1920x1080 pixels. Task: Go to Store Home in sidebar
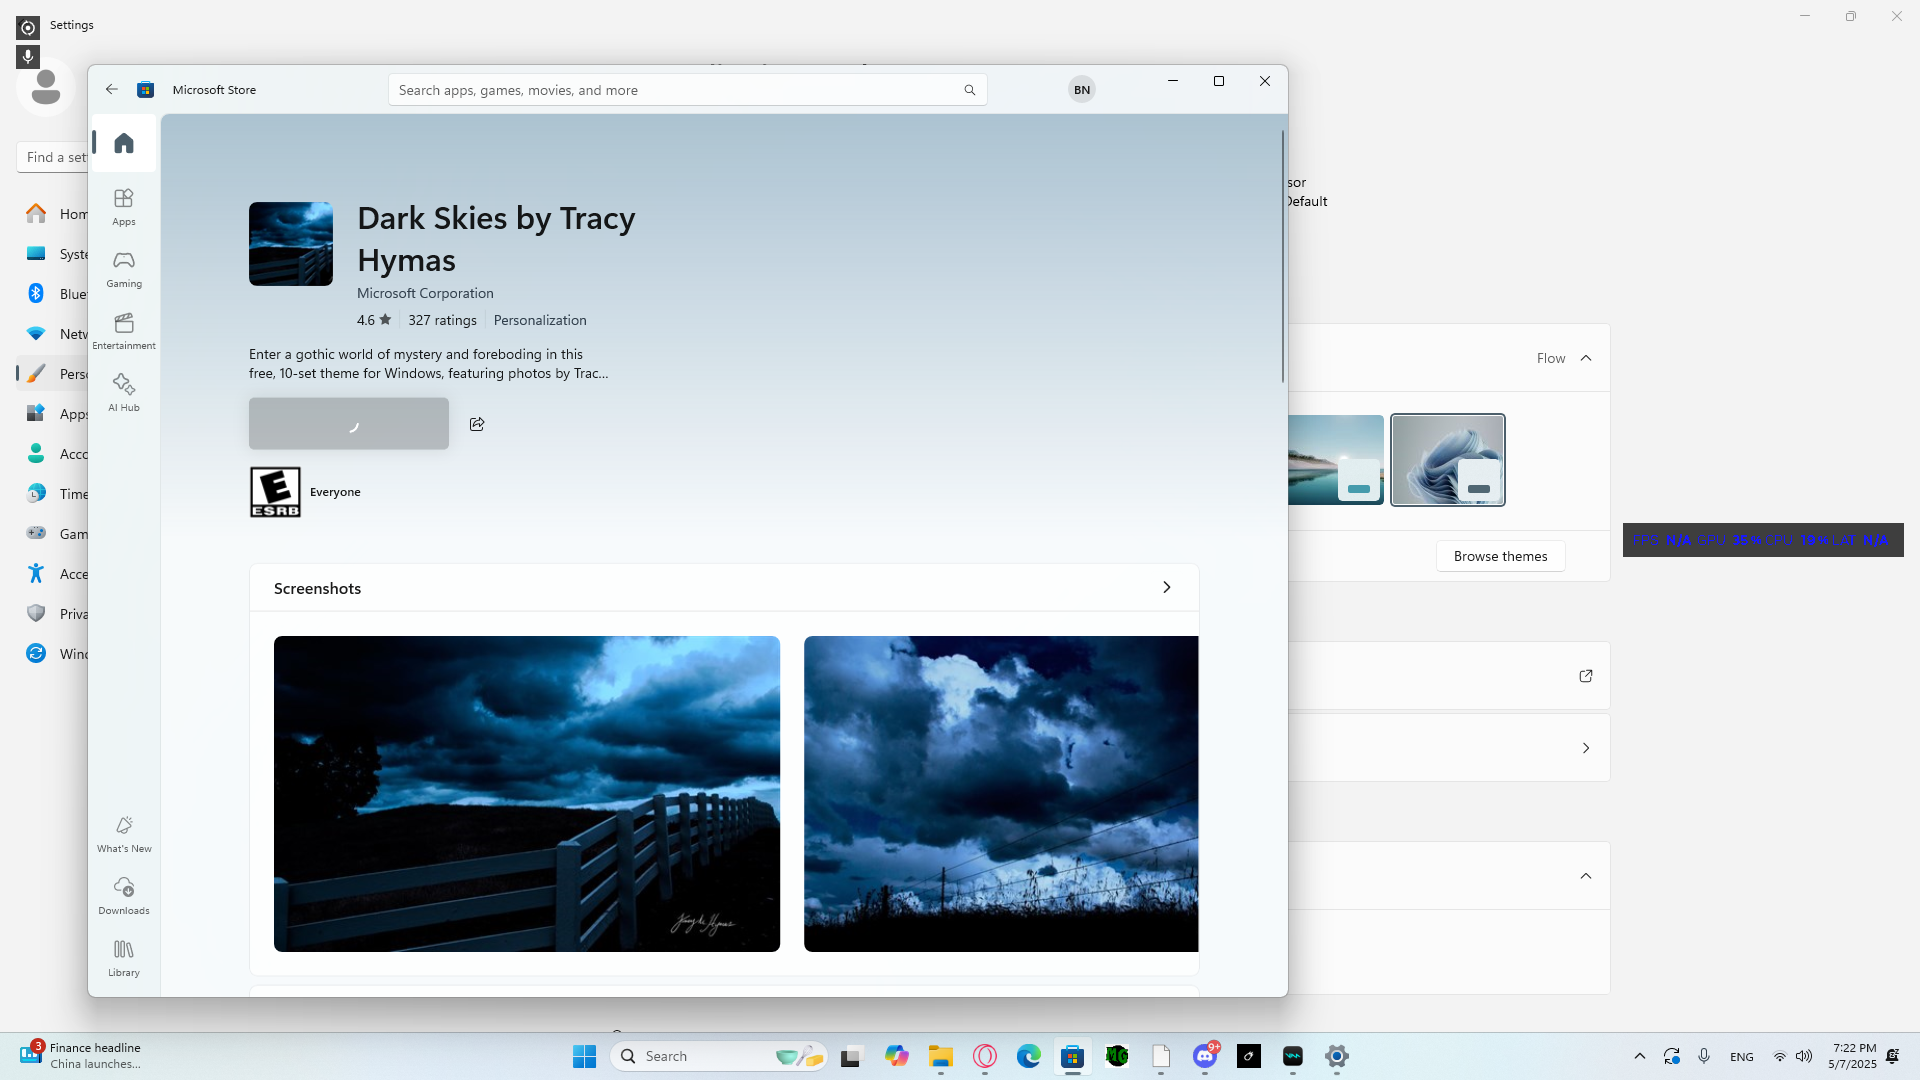pyautogui.click(x=124, y=143)
